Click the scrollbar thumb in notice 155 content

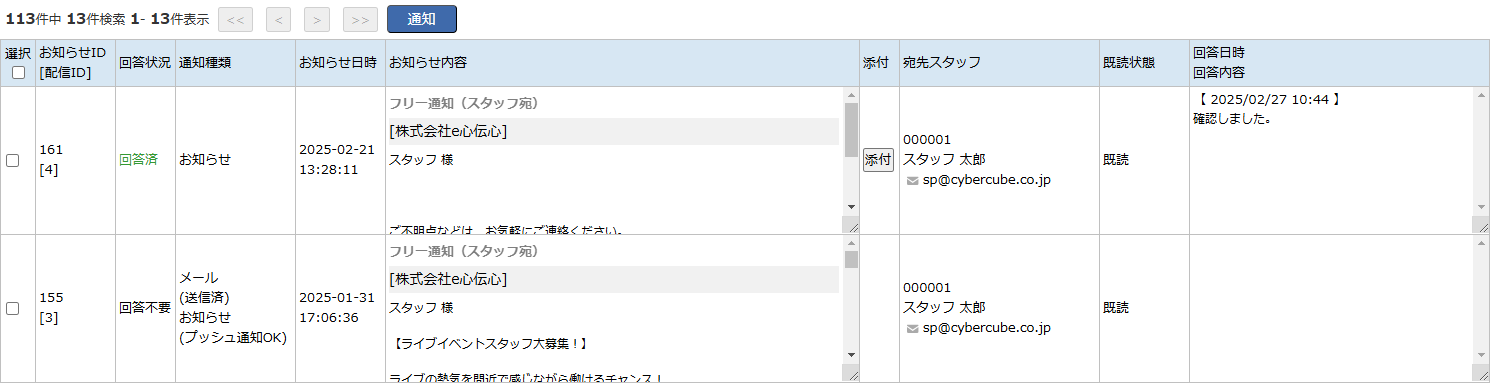[851, 259]
